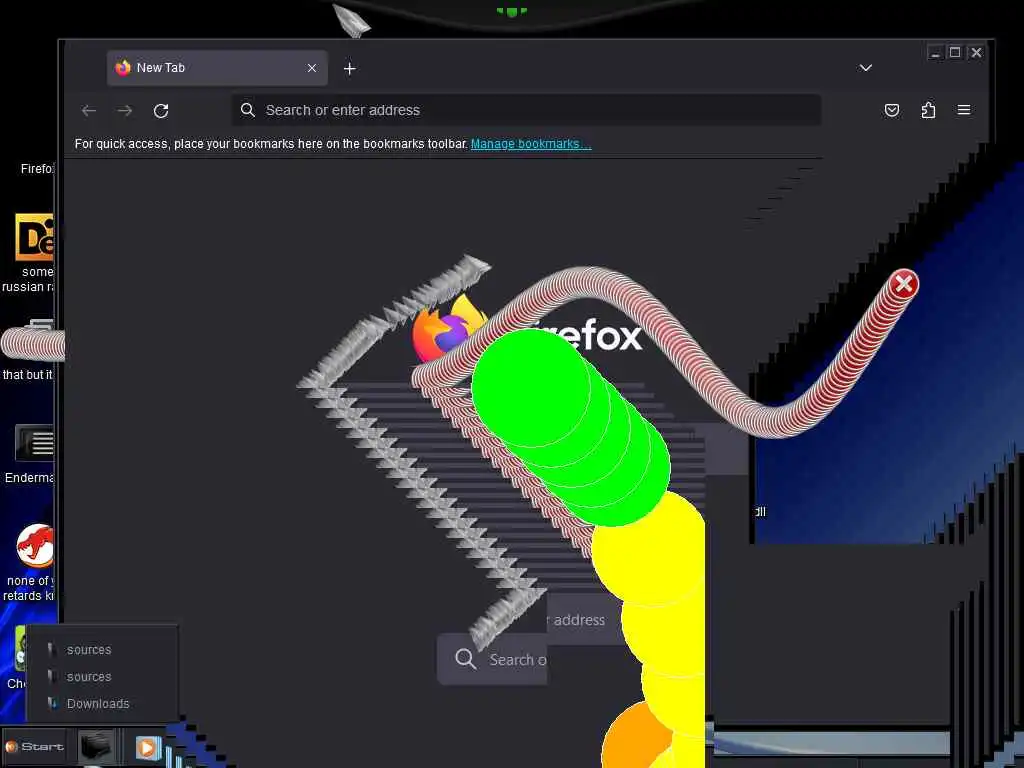Image resolution: width=1024 pixels, height=768 pixels.
Task: Open a new tab with plus button
Action: click(349, 69)
